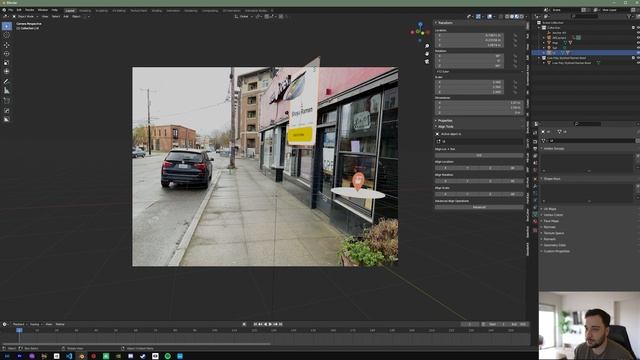The image size is (640, 360).
Task: Select the Annotate tool
Action: click(x=7, y=82)
